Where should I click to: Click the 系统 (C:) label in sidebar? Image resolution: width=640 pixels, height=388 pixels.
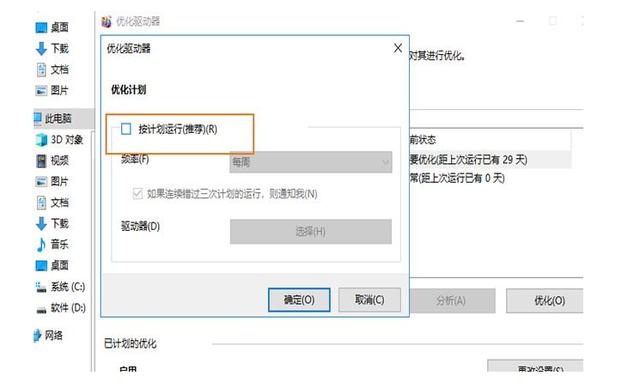(x=68, y=287)
